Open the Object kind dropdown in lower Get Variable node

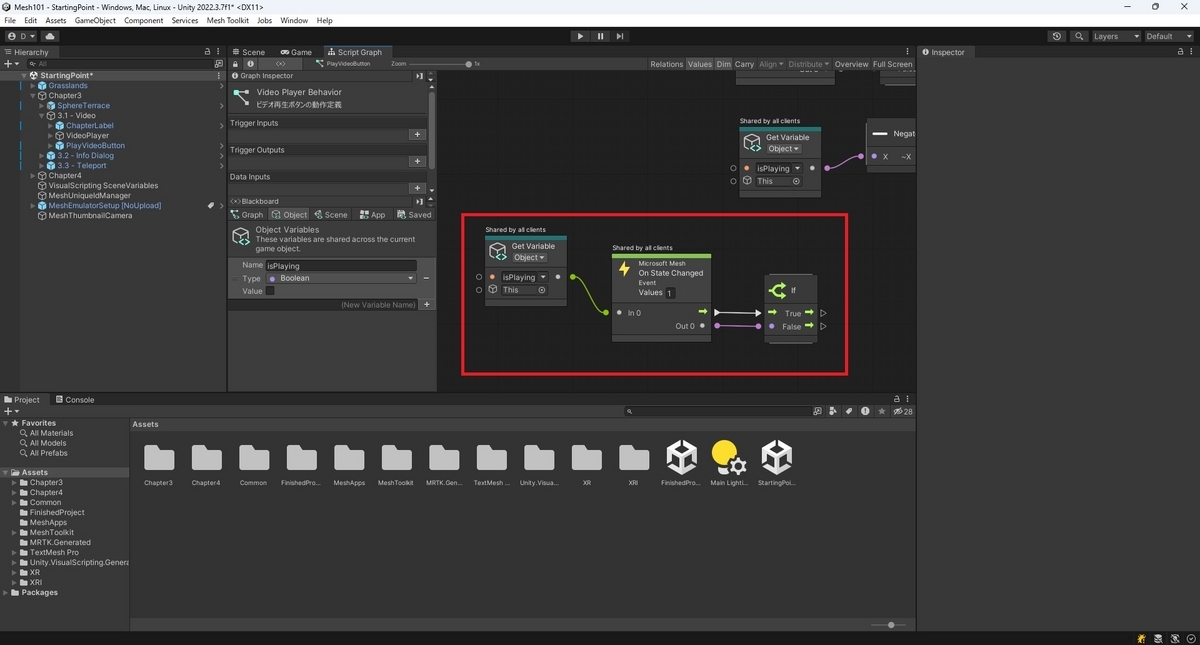click(529, 258)
